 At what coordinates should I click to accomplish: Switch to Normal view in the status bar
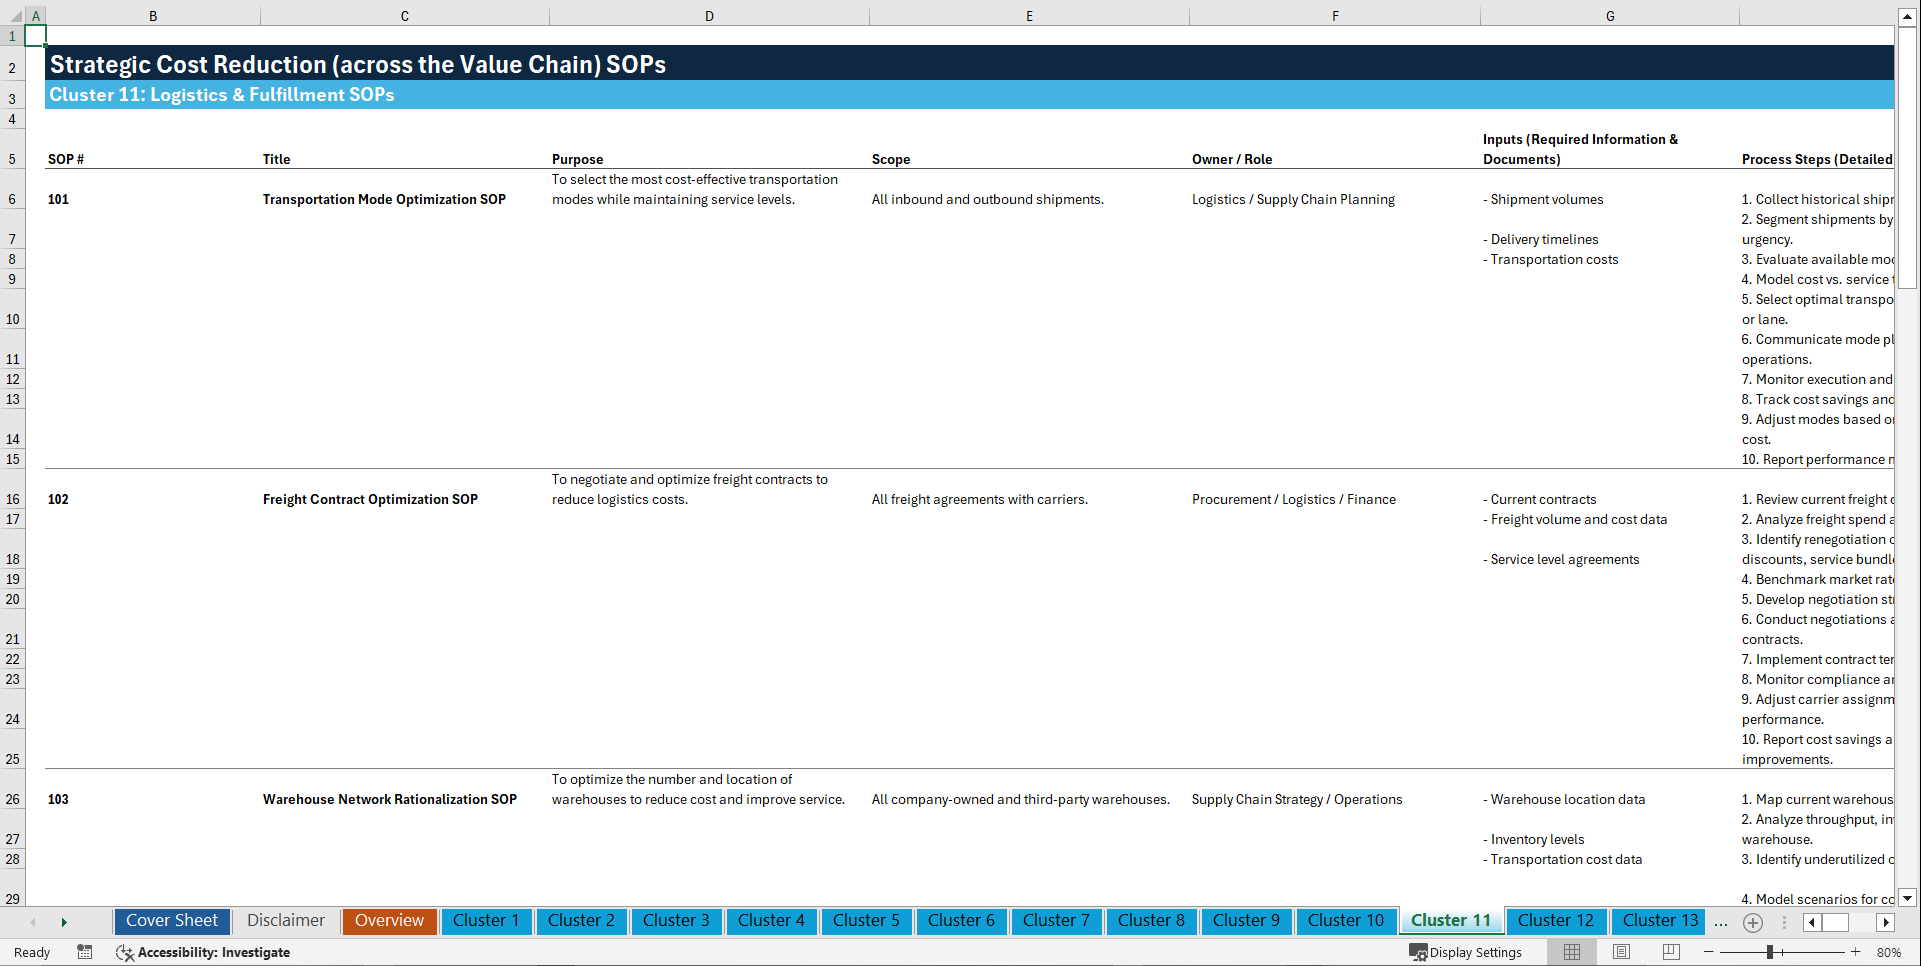click(x=1571, y=952)
